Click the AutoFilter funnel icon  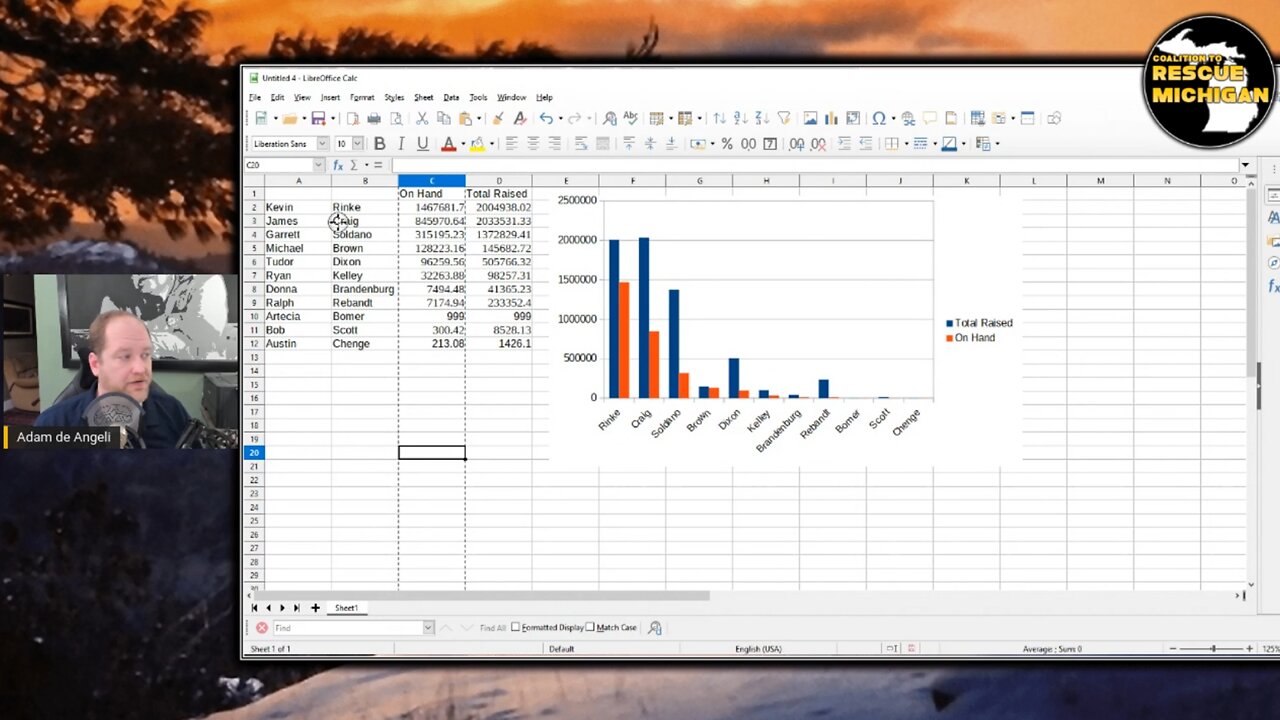784,119
